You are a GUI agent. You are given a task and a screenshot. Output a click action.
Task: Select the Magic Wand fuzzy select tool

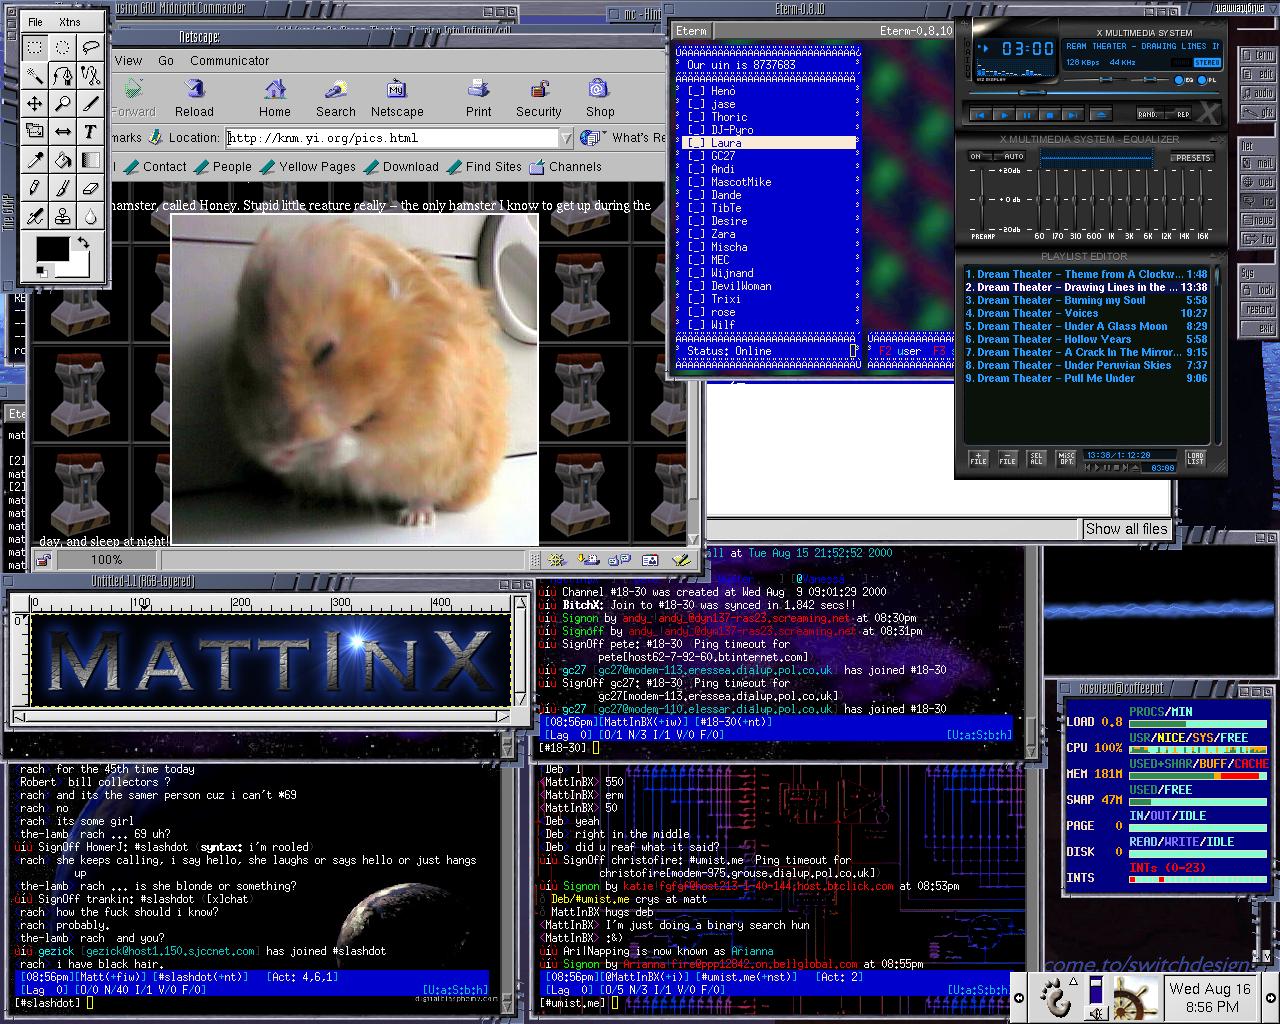pyautogui.click(x=35, y=75)
